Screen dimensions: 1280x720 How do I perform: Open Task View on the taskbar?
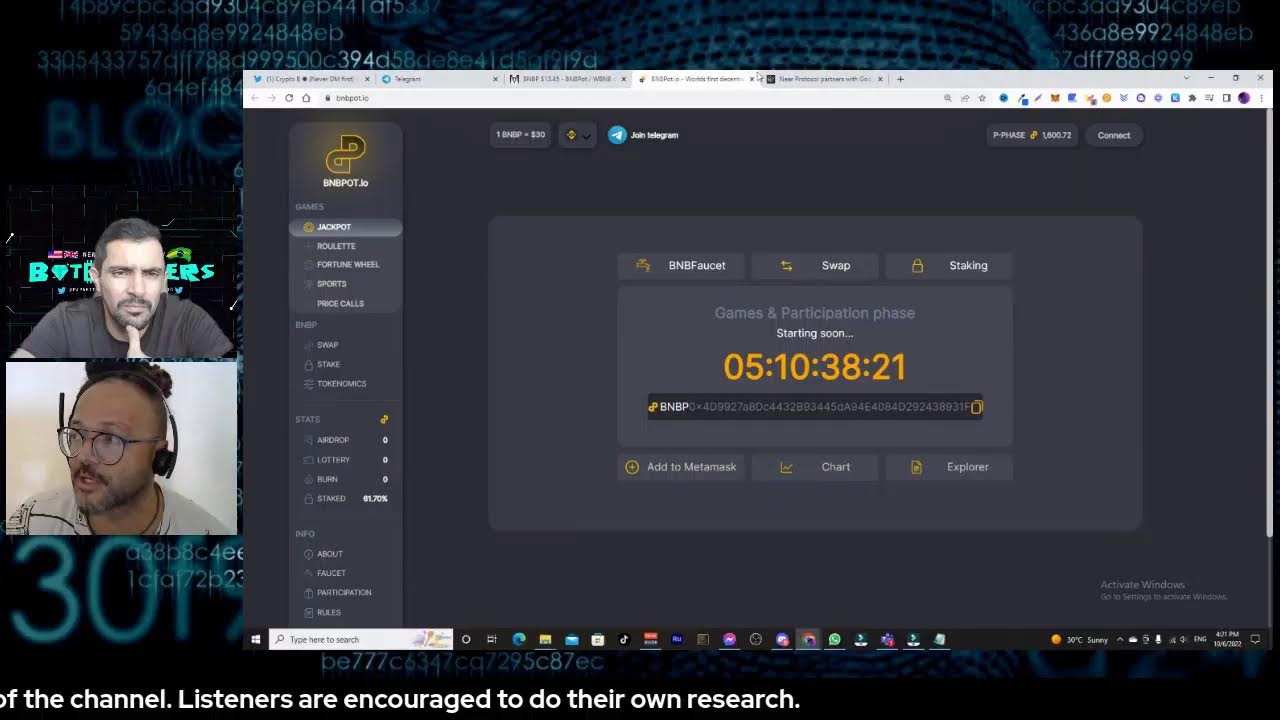(492, 639)
